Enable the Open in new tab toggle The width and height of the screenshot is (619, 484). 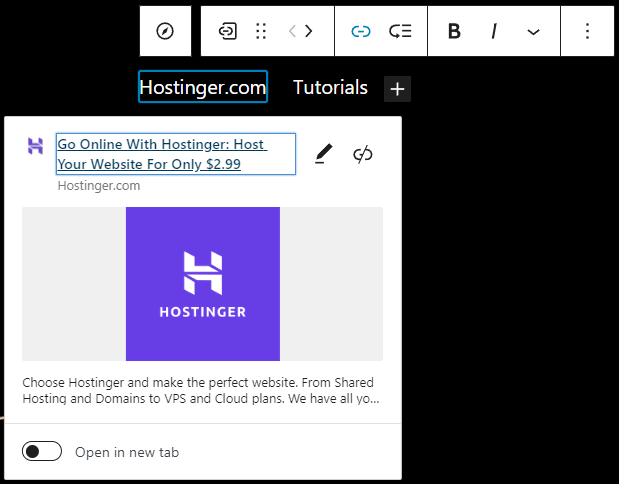[42, 452]
